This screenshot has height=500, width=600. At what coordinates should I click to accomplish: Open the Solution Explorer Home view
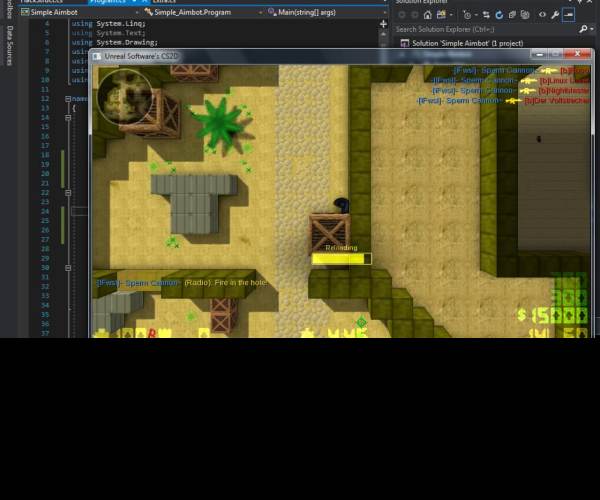428,15
